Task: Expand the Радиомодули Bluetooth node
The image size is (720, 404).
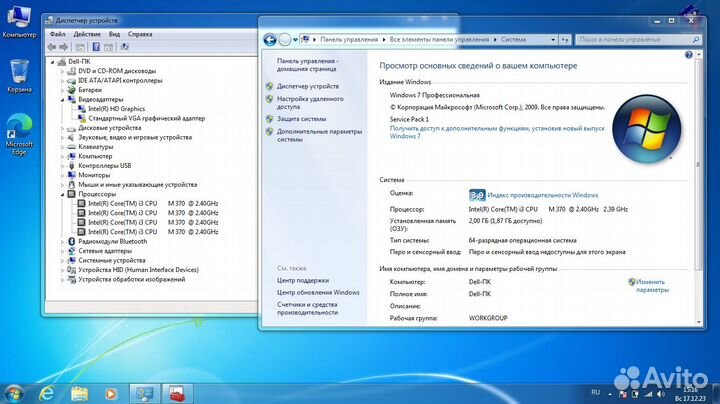Action: 62,241
